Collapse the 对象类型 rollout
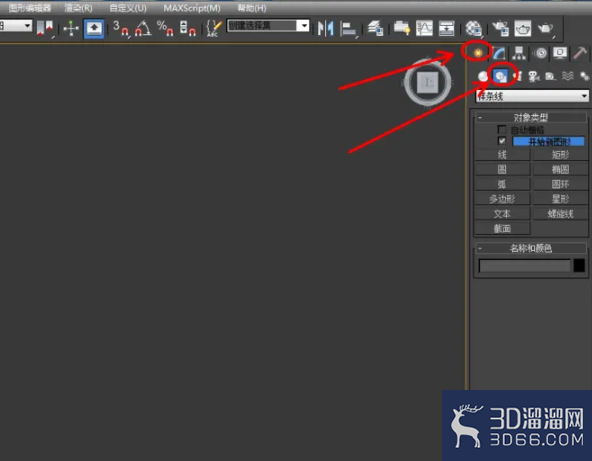This screenshot has height=461, width=592. click(x=530, y=117)
